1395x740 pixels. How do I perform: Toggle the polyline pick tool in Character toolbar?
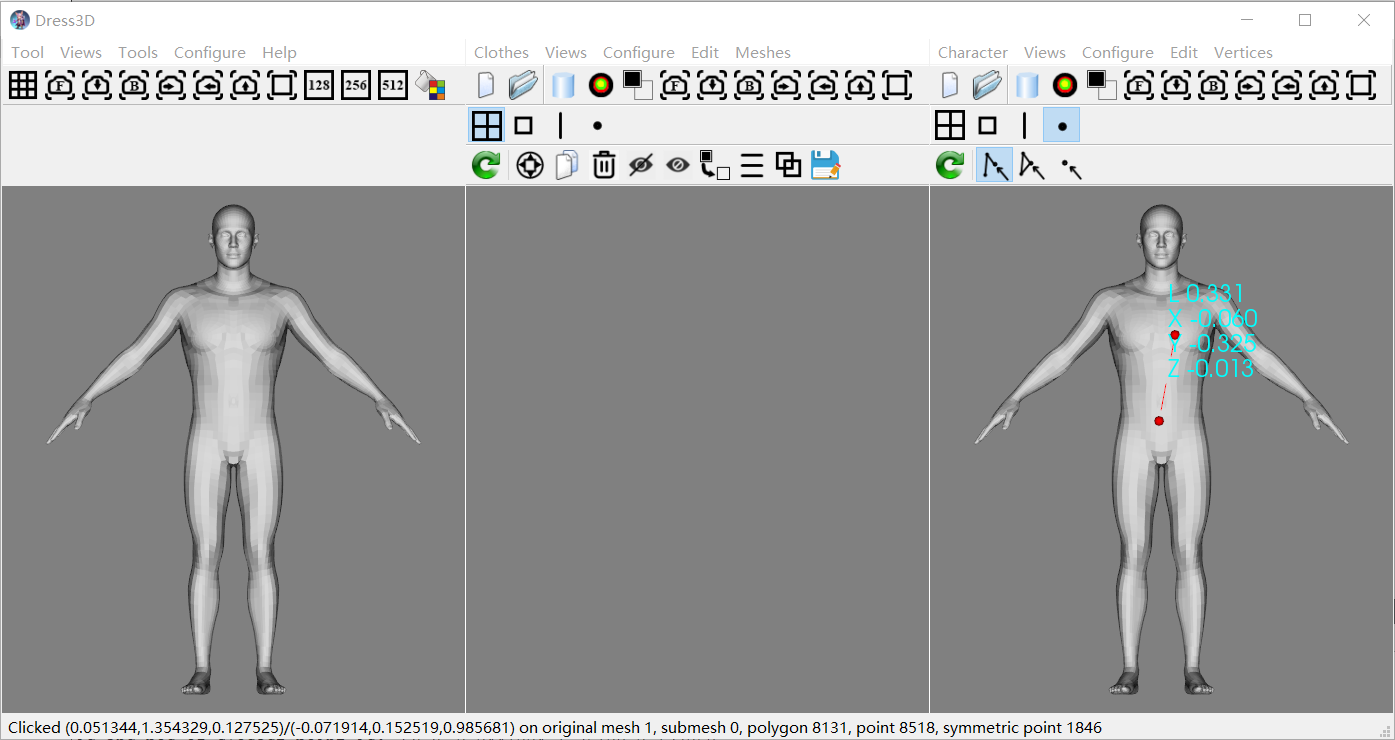click(994, 165)
